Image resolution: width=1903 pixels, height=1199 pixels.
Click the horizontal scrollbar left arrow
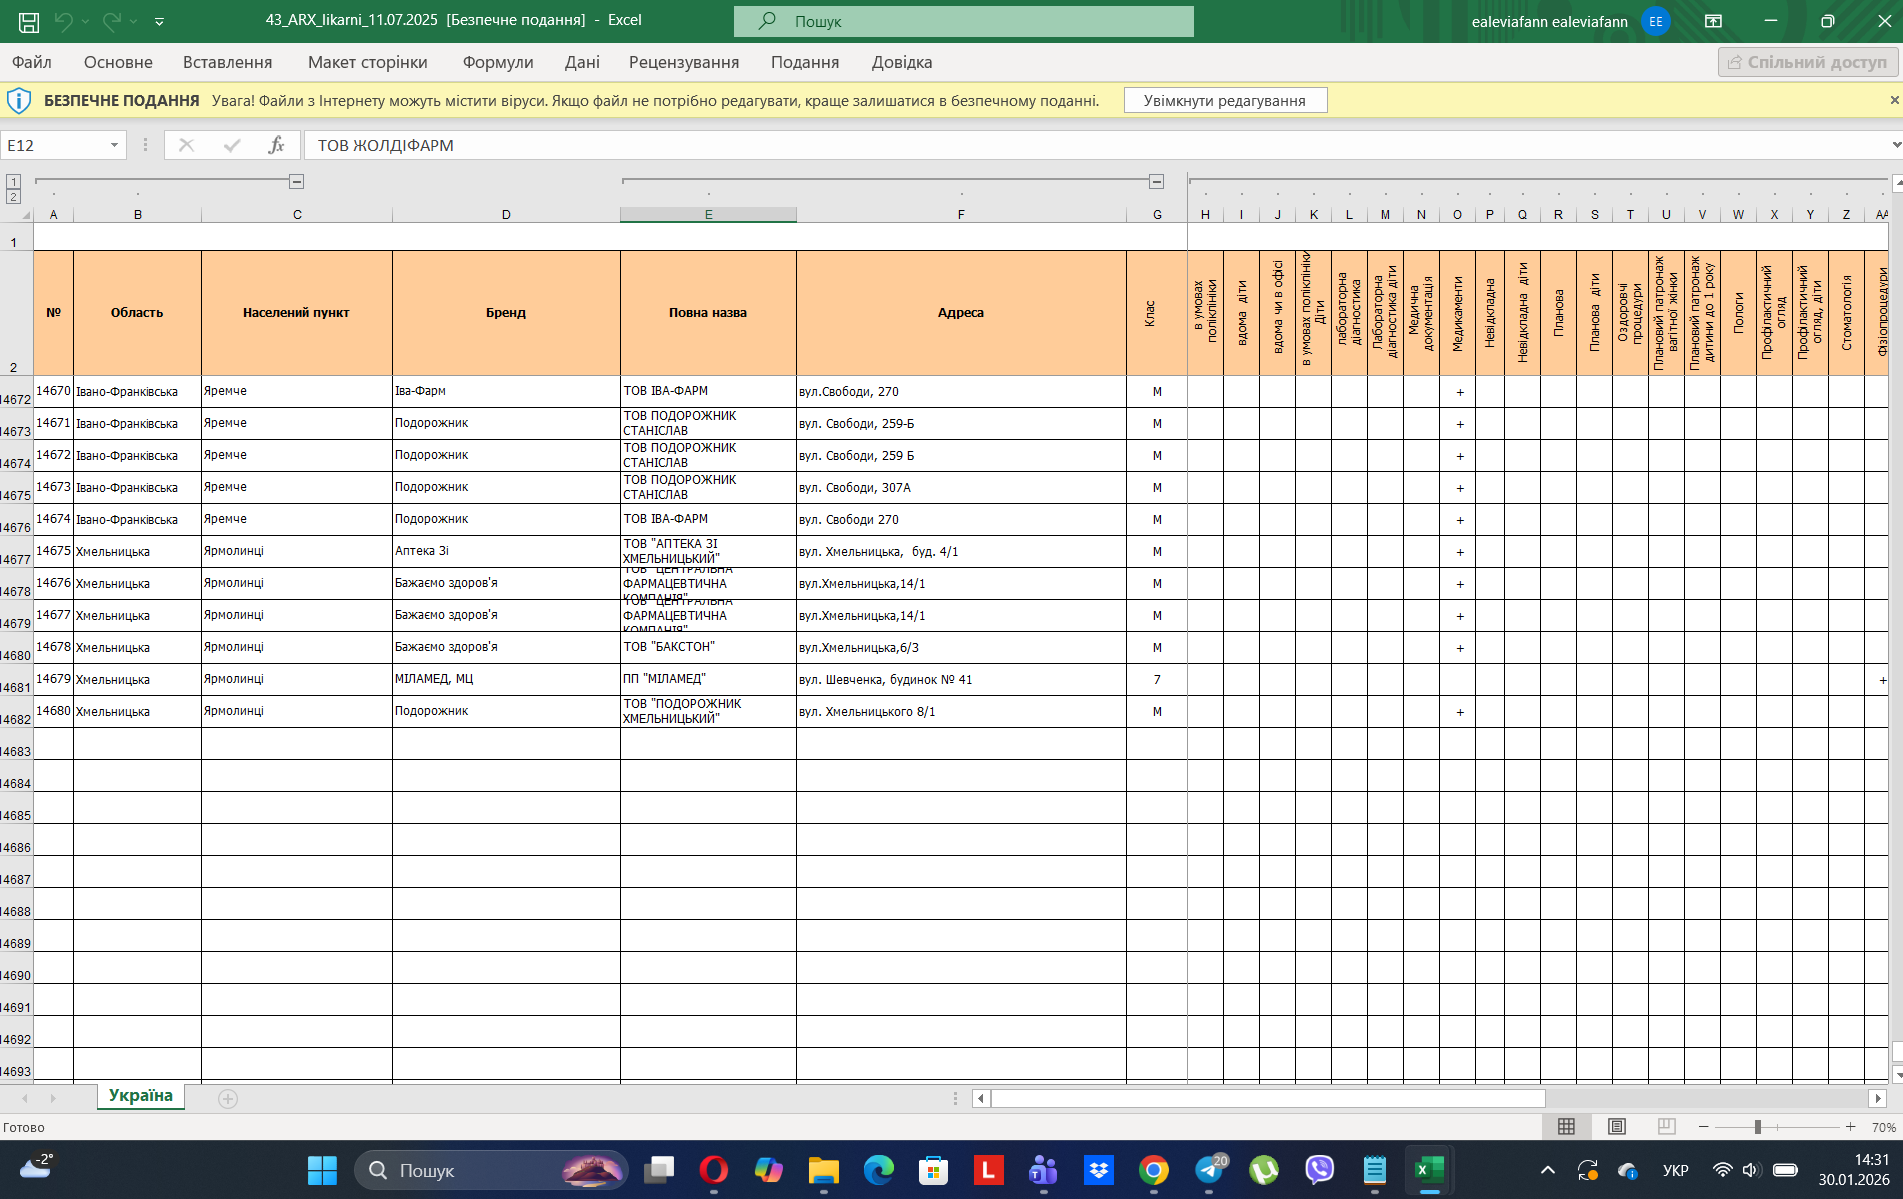pyautogui.click(x=981, y=1098)
